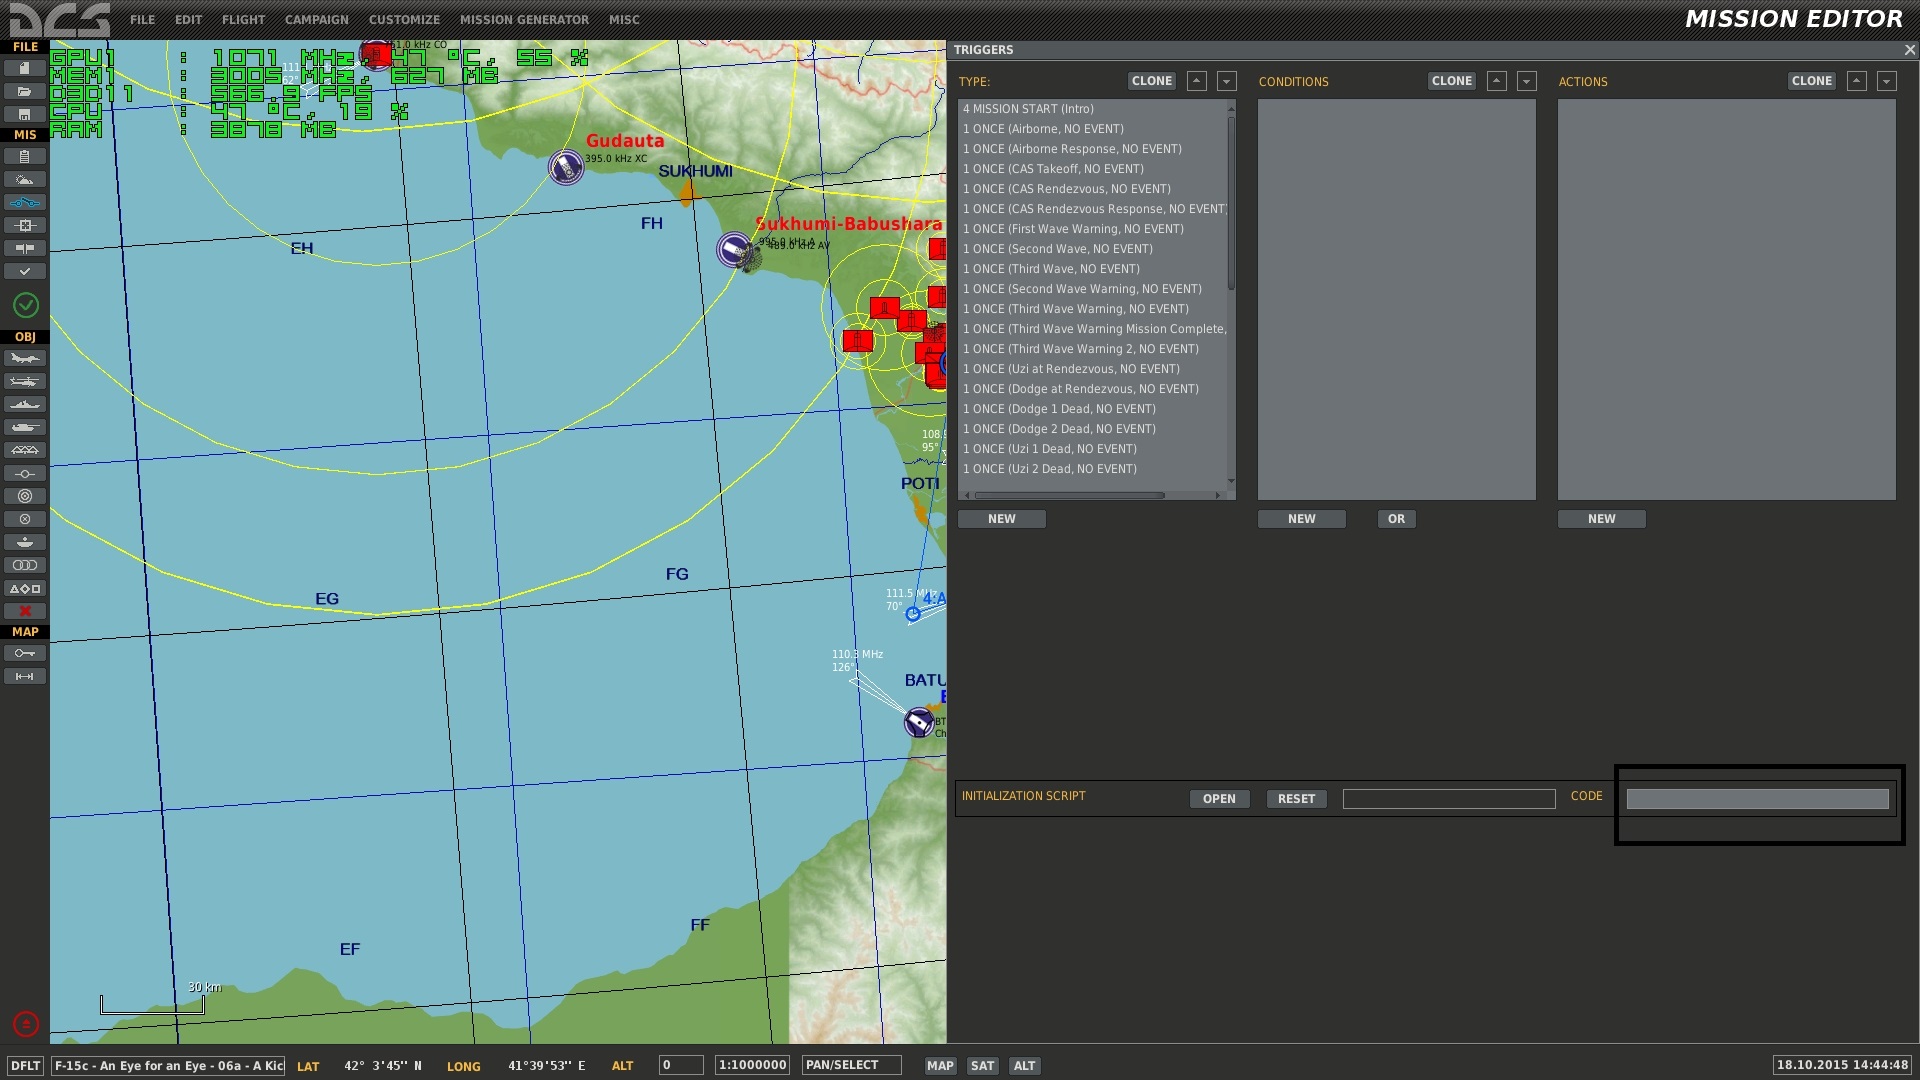Move action down with arrow button

(1886, 81)
